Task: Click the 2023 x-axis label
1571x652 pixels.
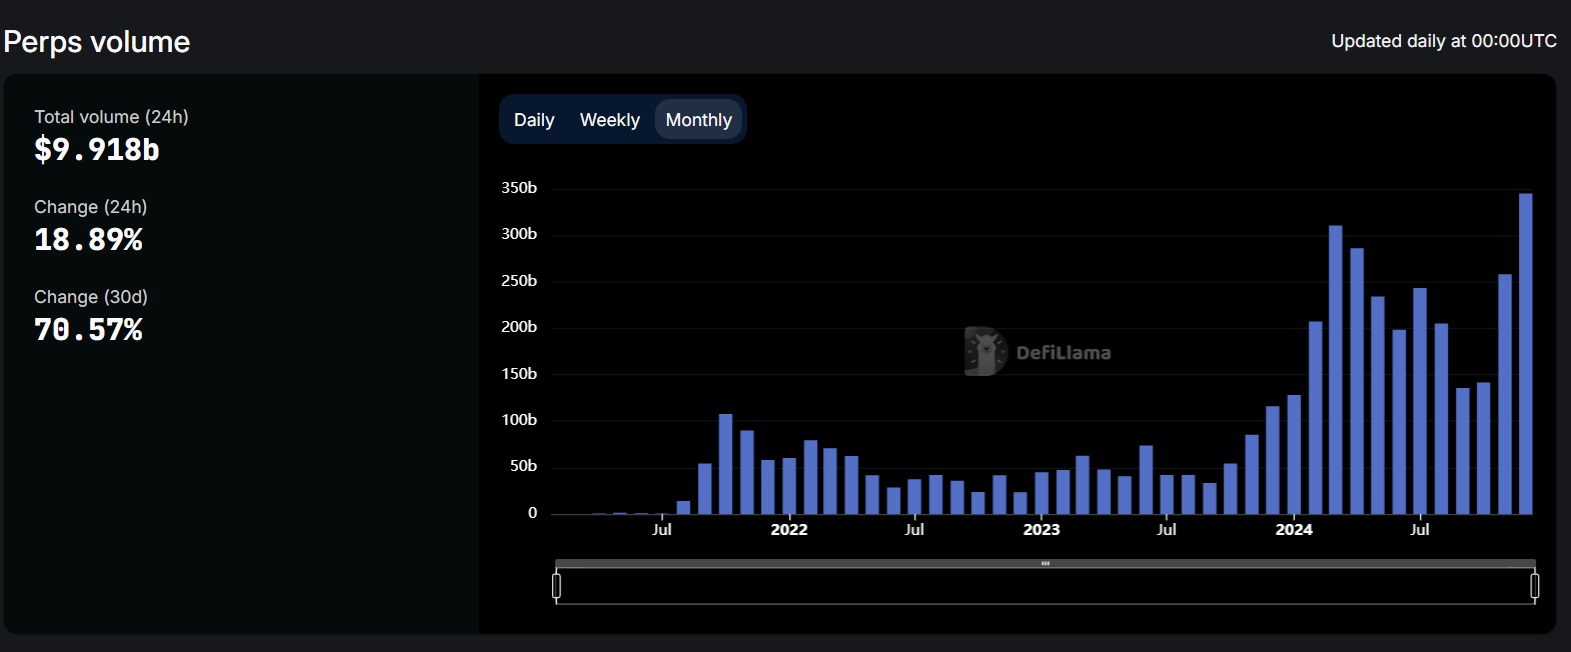Action: click(x=1041, y=530)
